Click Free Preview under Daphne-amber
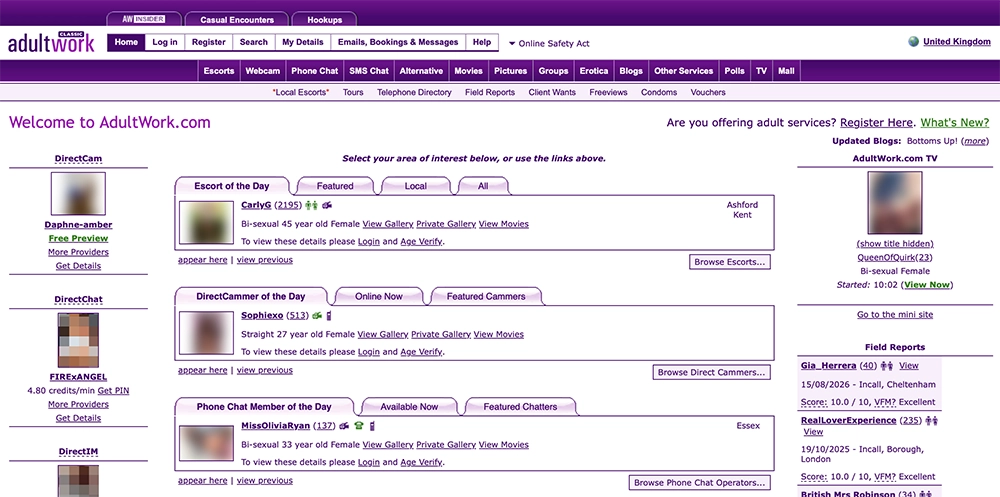 tap(78, 239)
